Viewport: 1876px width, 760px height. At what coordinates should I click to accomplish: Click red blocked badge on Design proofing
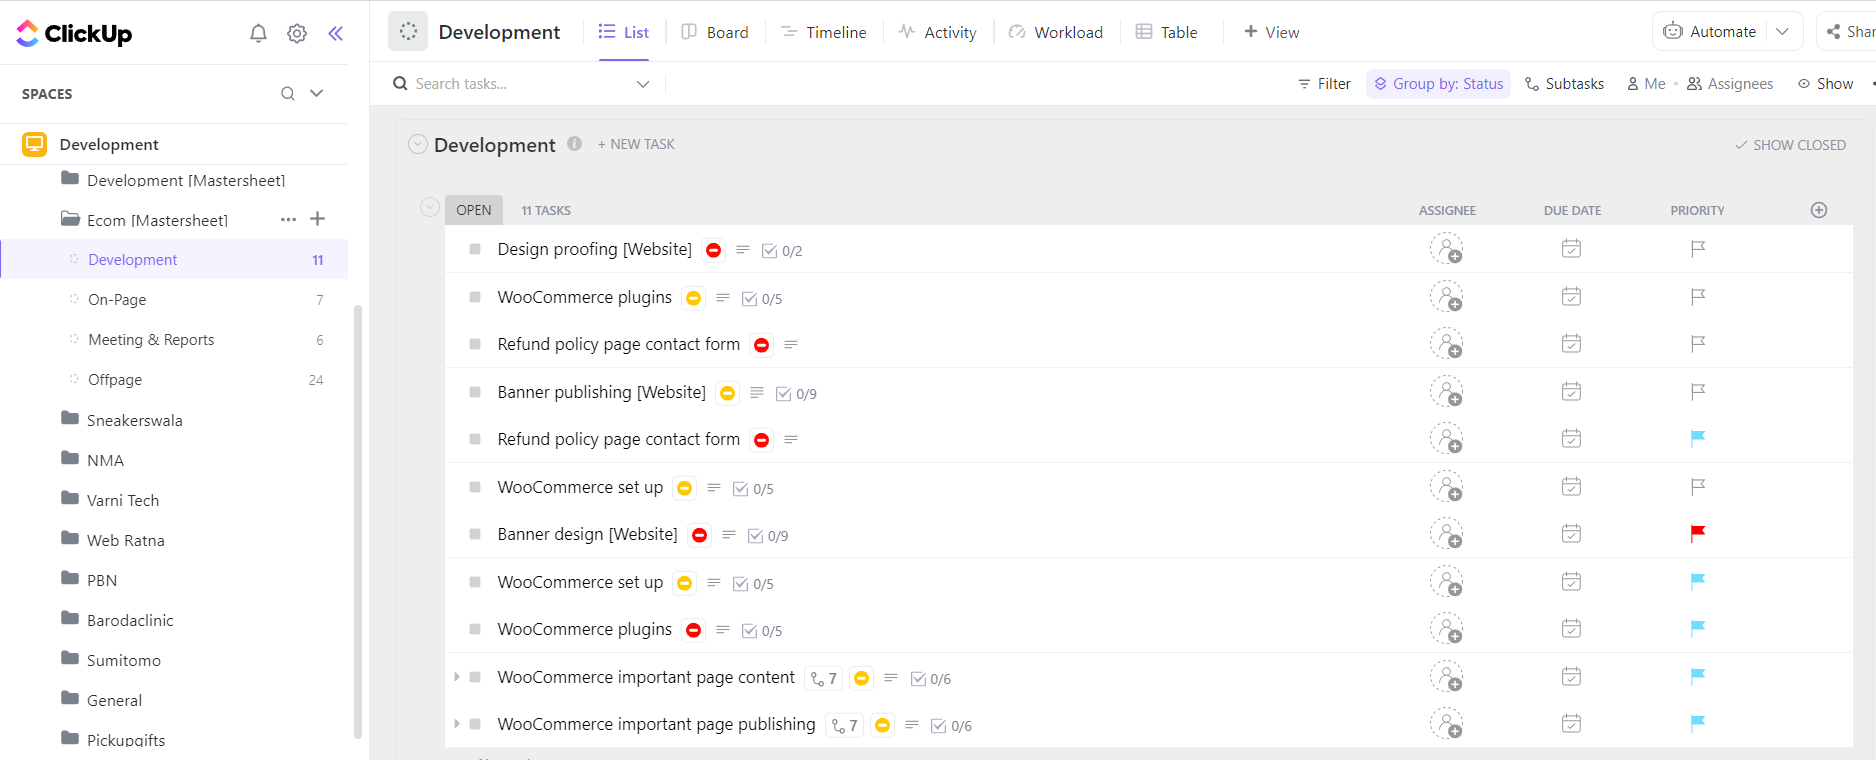[x=714, y=250]
